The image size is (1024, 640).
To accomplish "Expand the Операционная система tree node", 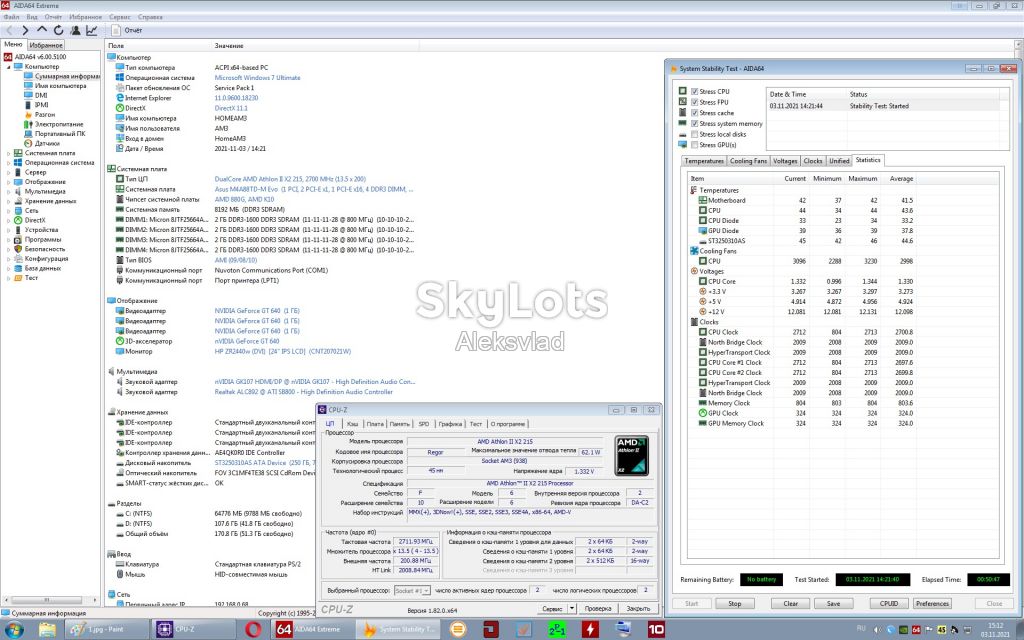I will tap(8, 163).
